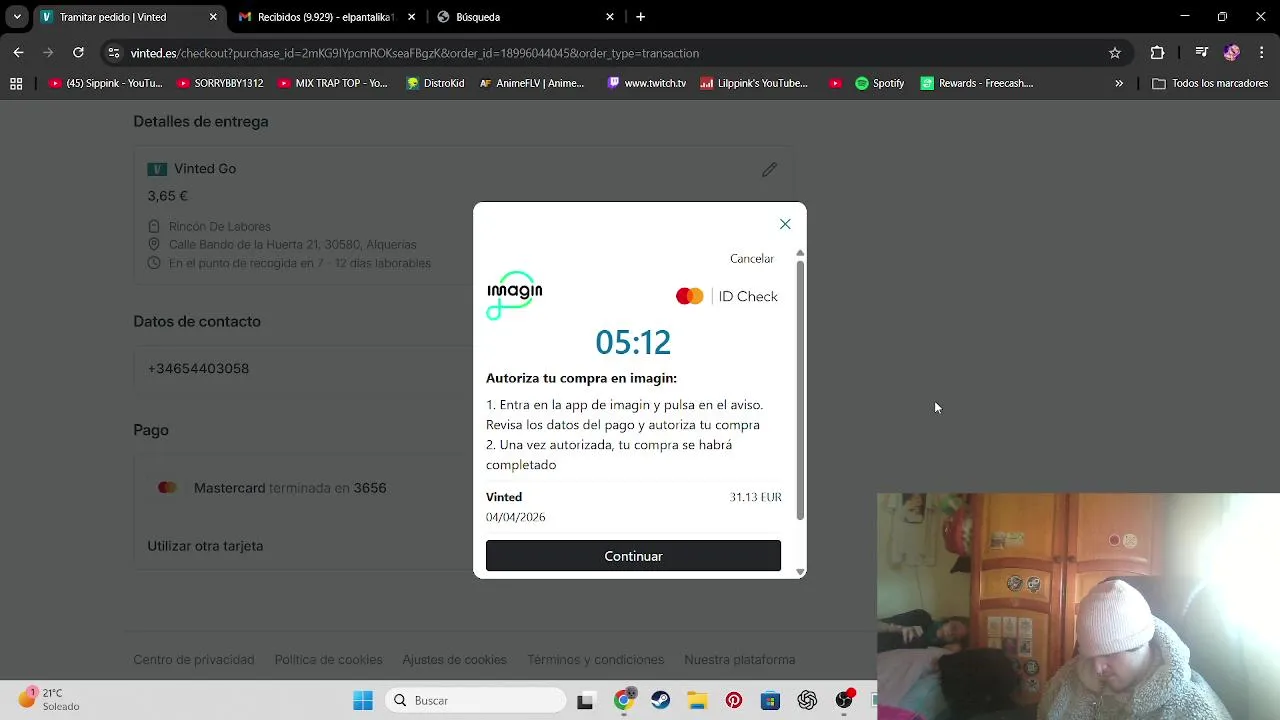Click the scrollbar up arrow in the dialog
The image size is (1280, 720).
(x=800, y=254)
